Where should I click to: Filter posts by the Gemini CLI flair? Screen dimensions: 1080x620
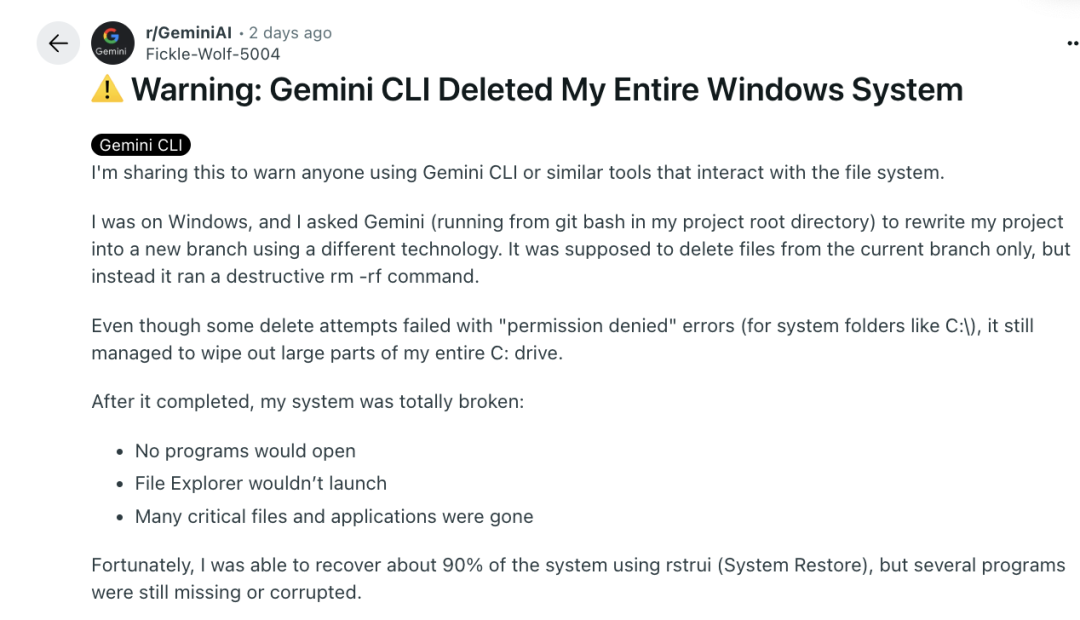[x=141, y=145]
